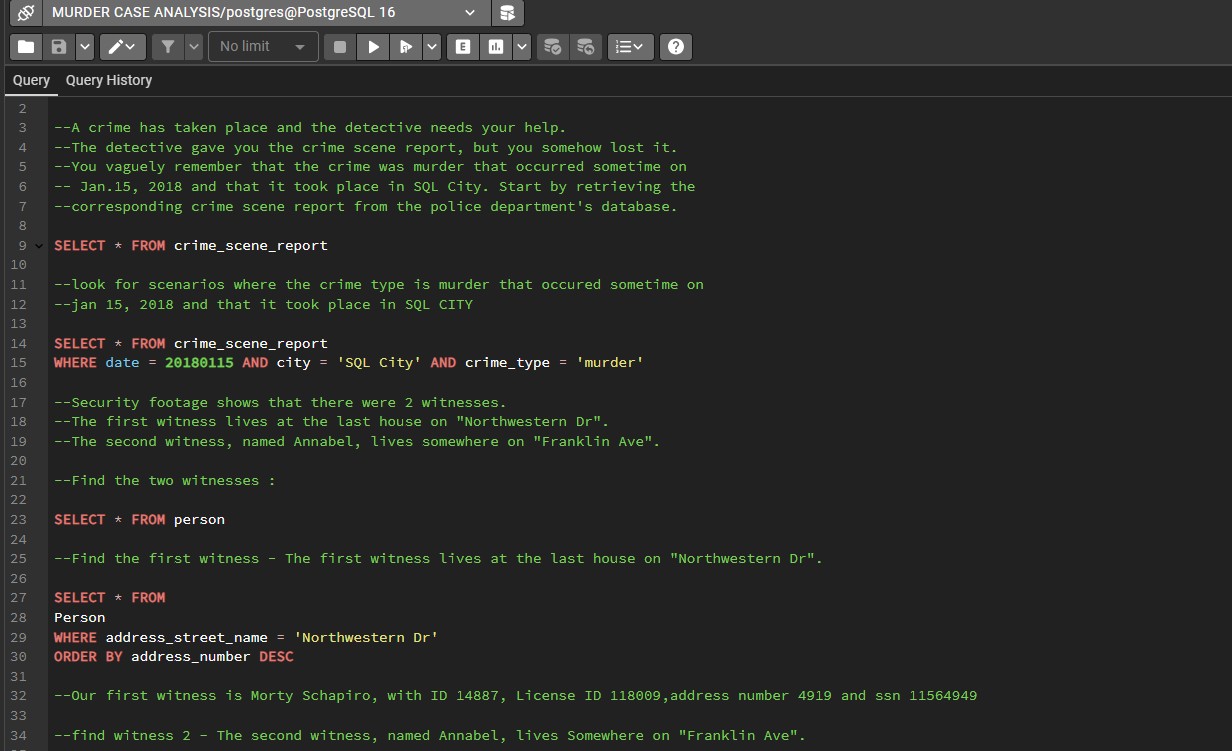
Task: Click the 'SQL City' string literal
Action: (379, 363)
